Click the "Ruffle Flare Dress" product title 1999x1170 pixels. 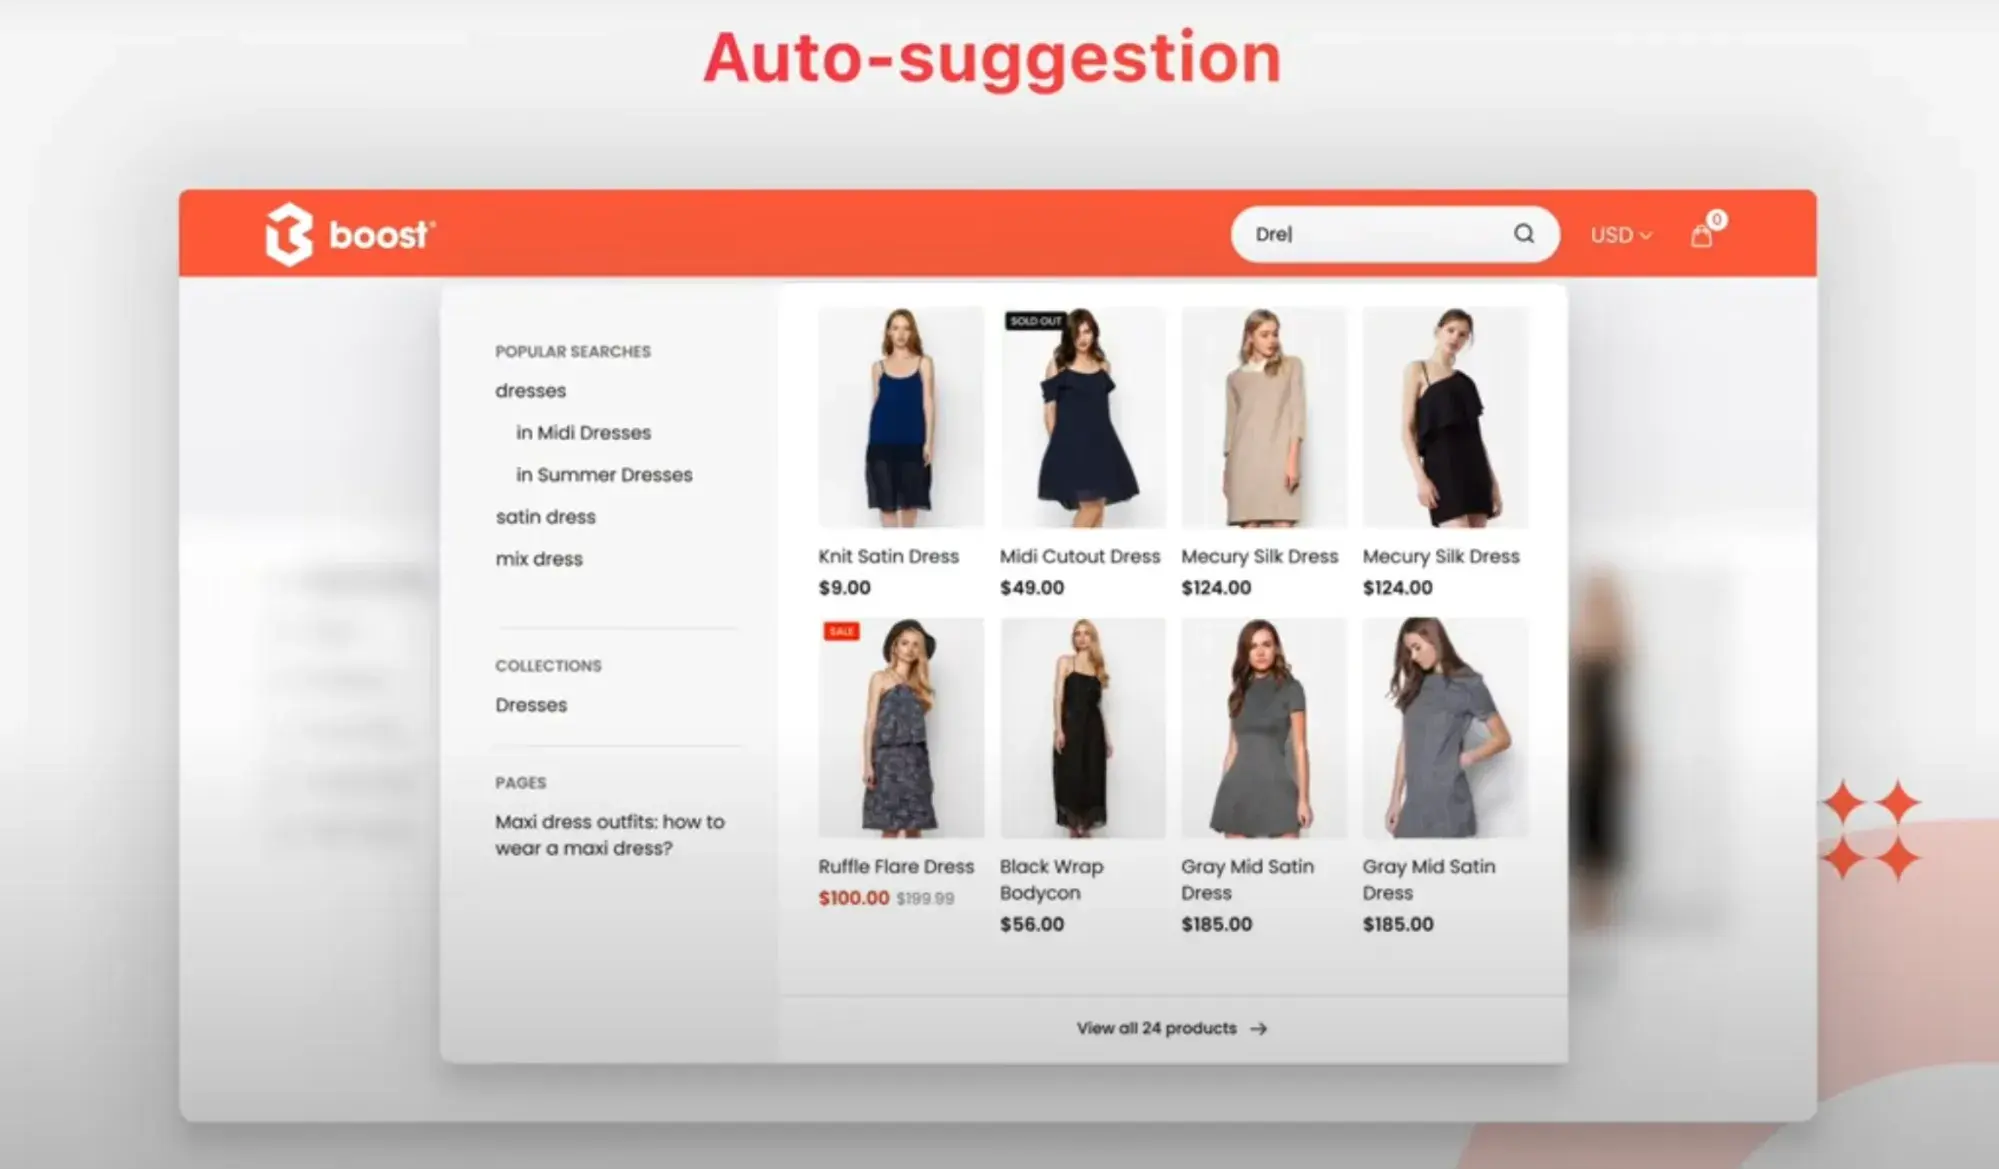896,867
